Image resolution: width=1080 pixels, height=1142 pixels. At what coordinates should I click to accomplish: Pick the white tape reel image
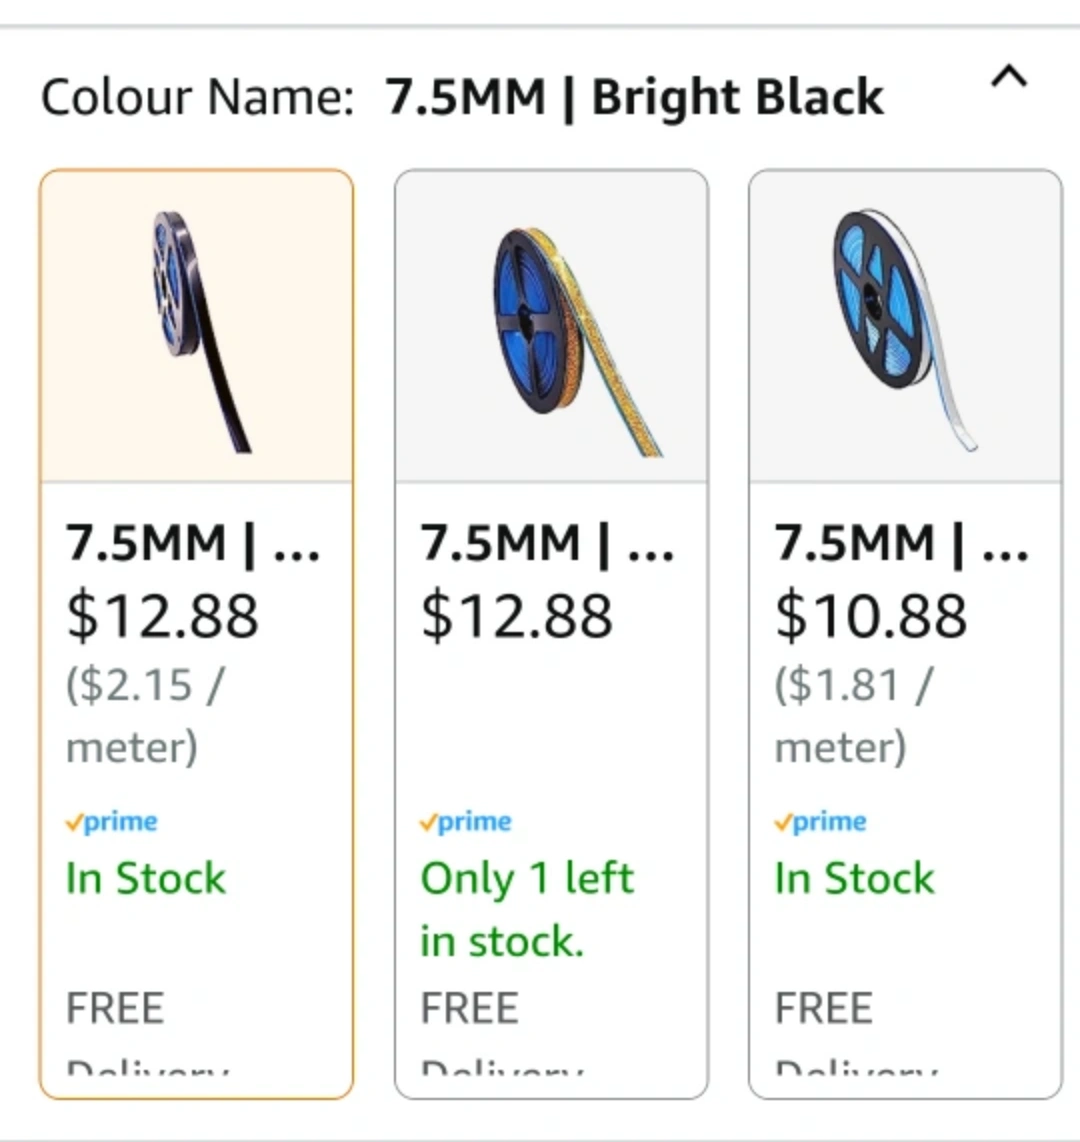coord(905,328)
